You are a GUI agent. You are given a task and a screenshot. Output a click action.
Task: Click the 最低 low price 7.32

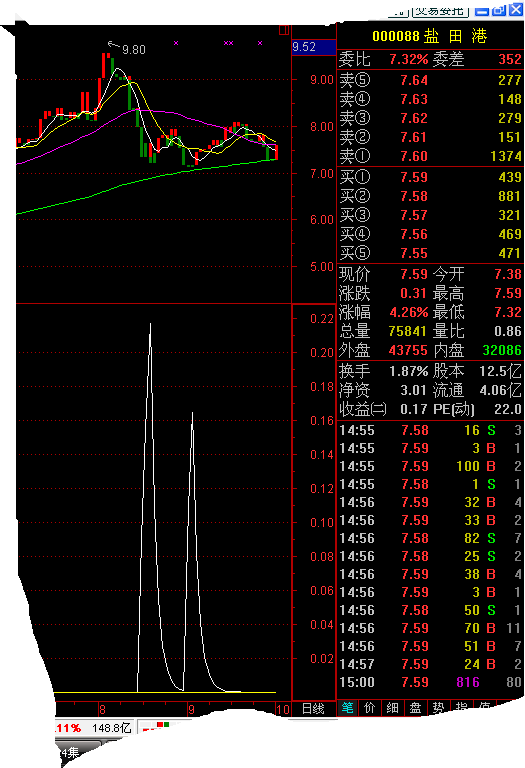pyautogui.click(x=508, y=312)
